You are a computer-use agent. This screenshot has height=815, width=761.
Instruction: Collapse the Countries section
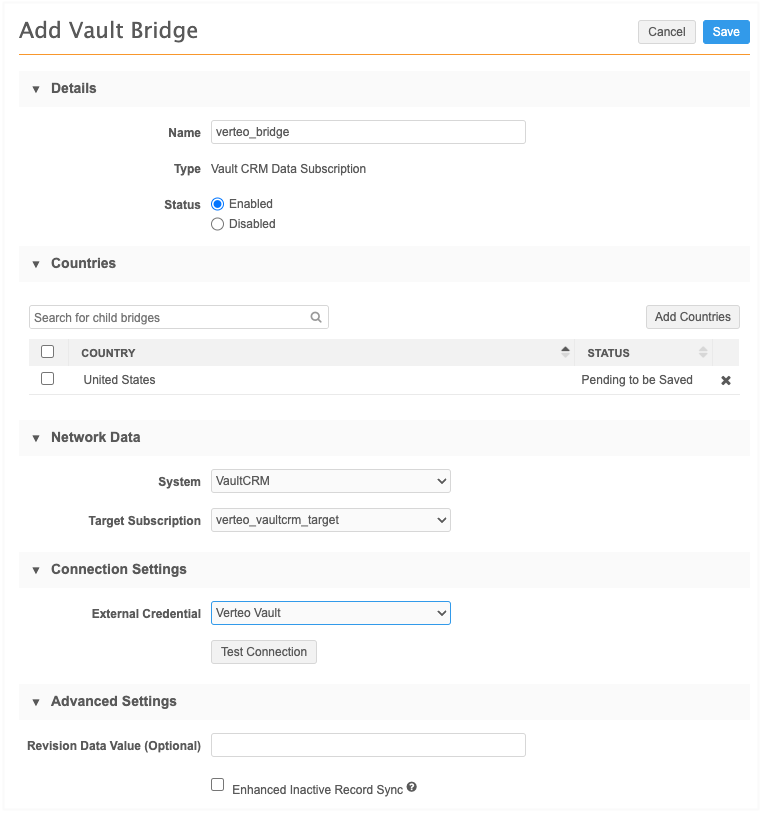(36, 264)
